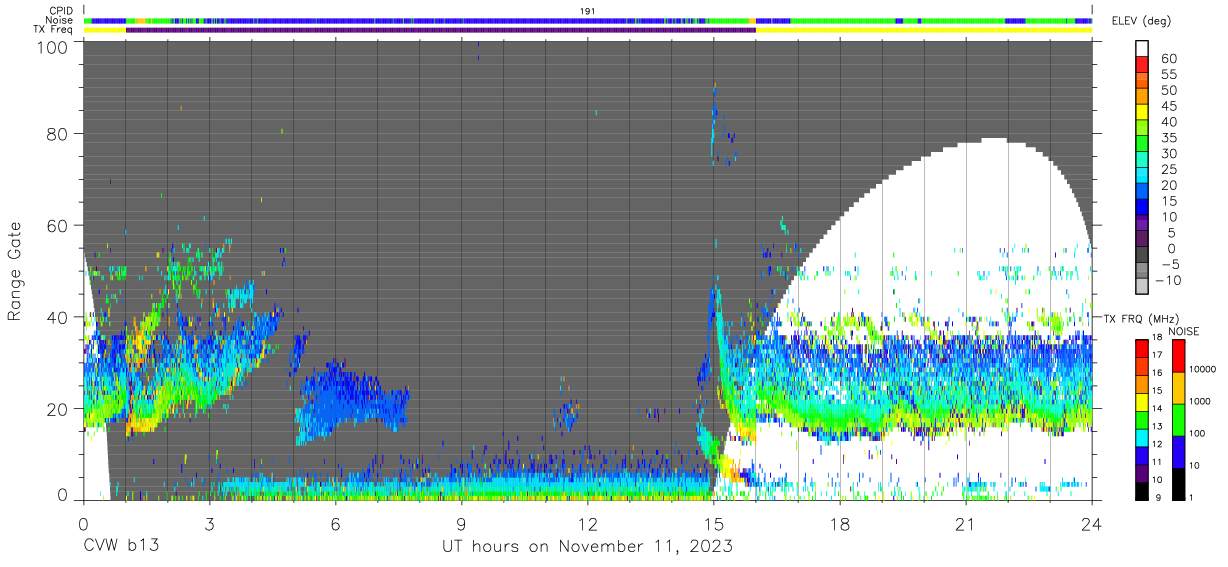1228x567 pixels.
Task: Click the 12 hour tick on the time axis
Action: click(587, 524)
